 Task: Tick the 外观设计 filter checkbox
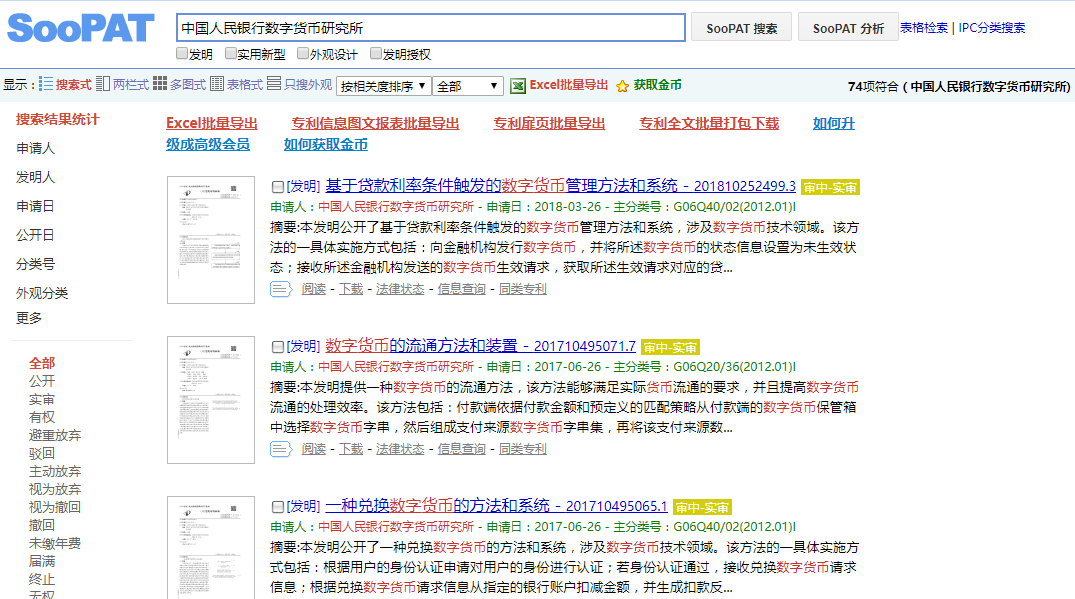click(303, 53)
